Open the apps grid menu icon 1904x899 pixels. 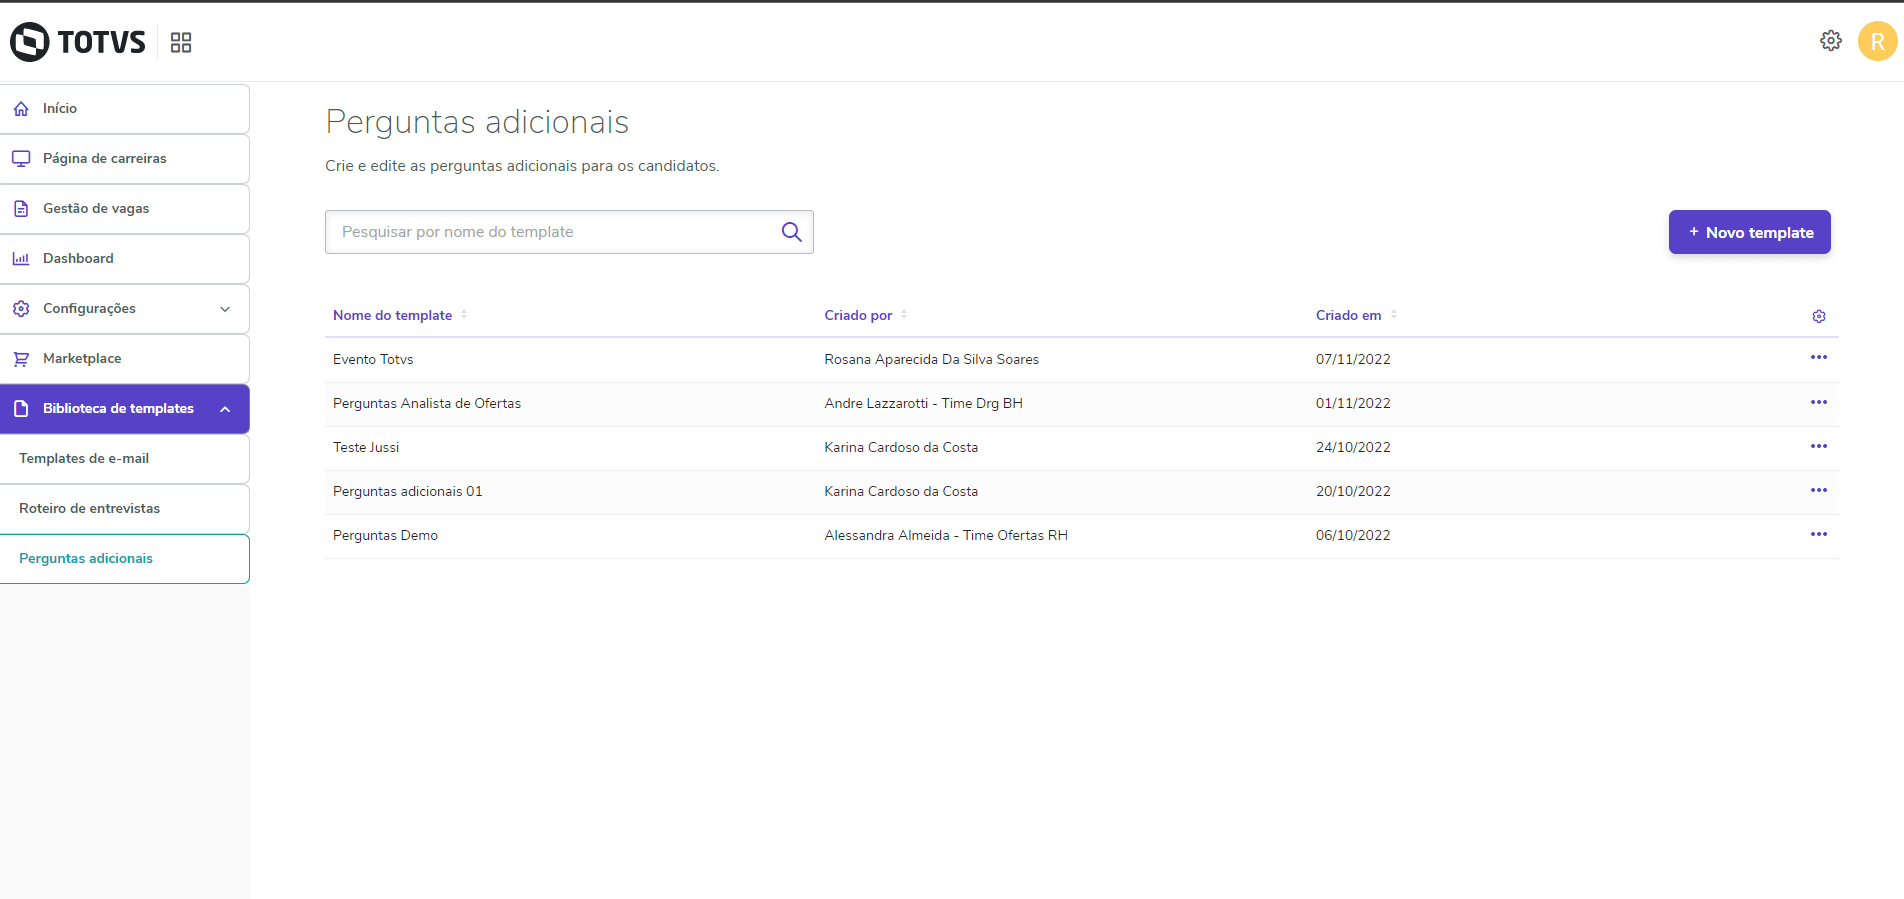pos(181,42)
